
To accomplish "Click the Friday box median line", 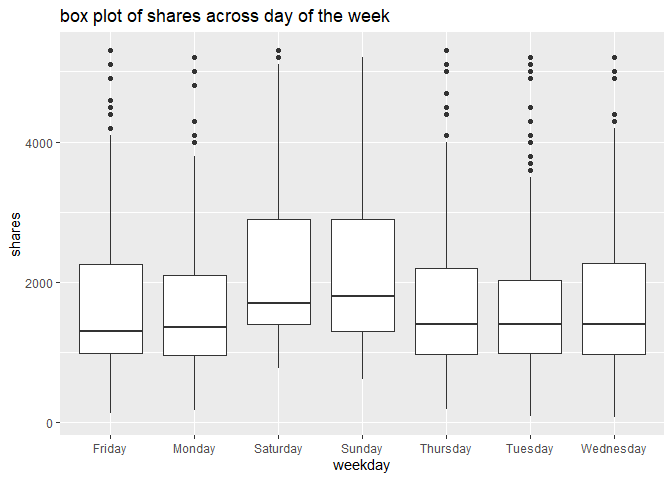I will 110,331.
